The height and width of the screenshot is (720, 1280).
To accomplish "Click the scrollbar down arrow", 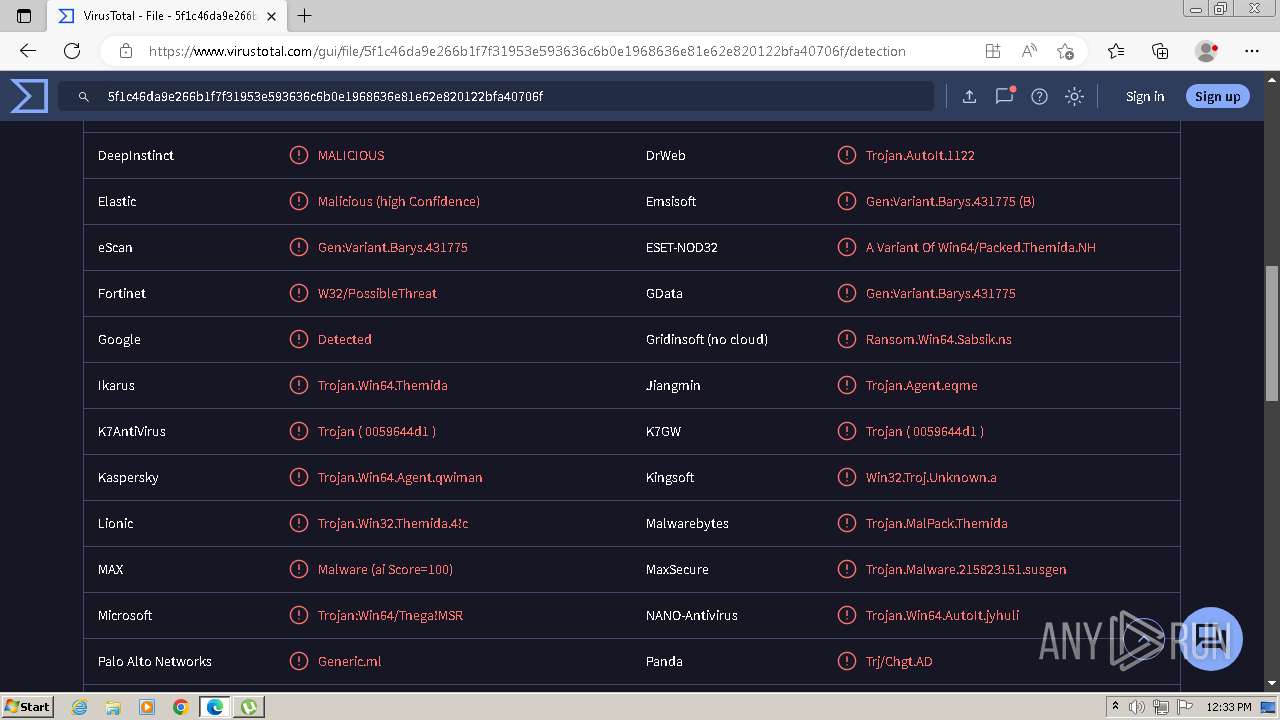I will [x=1272, y=683].
